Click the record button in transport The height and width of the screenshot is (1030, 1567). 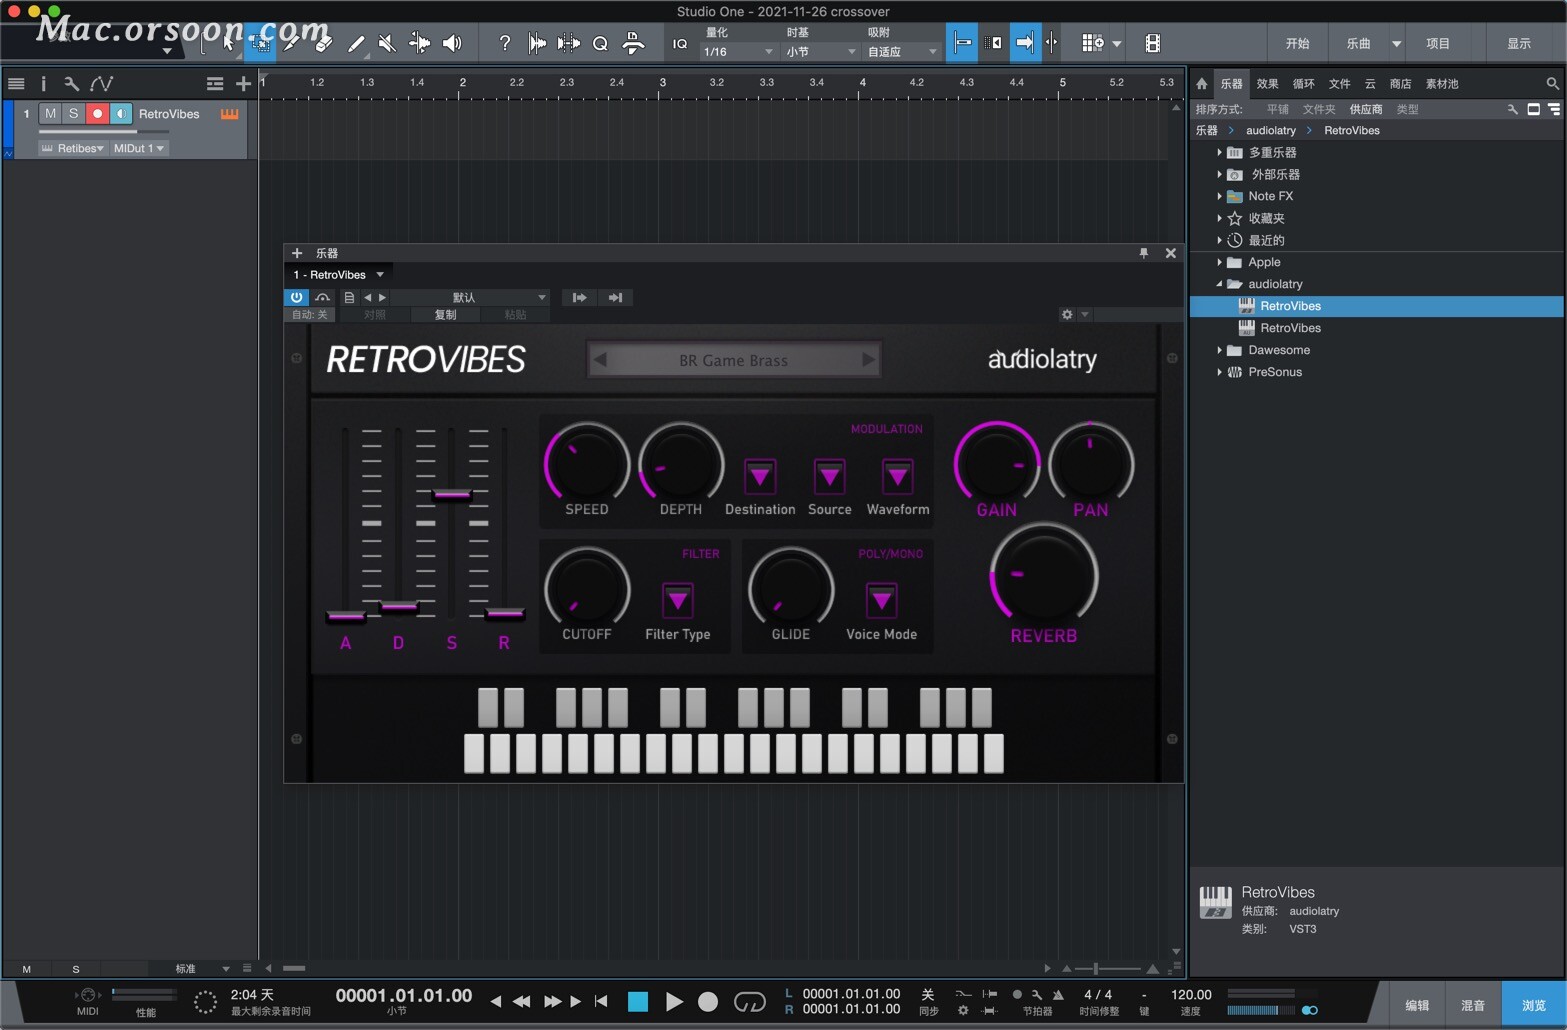(708, 1001)
